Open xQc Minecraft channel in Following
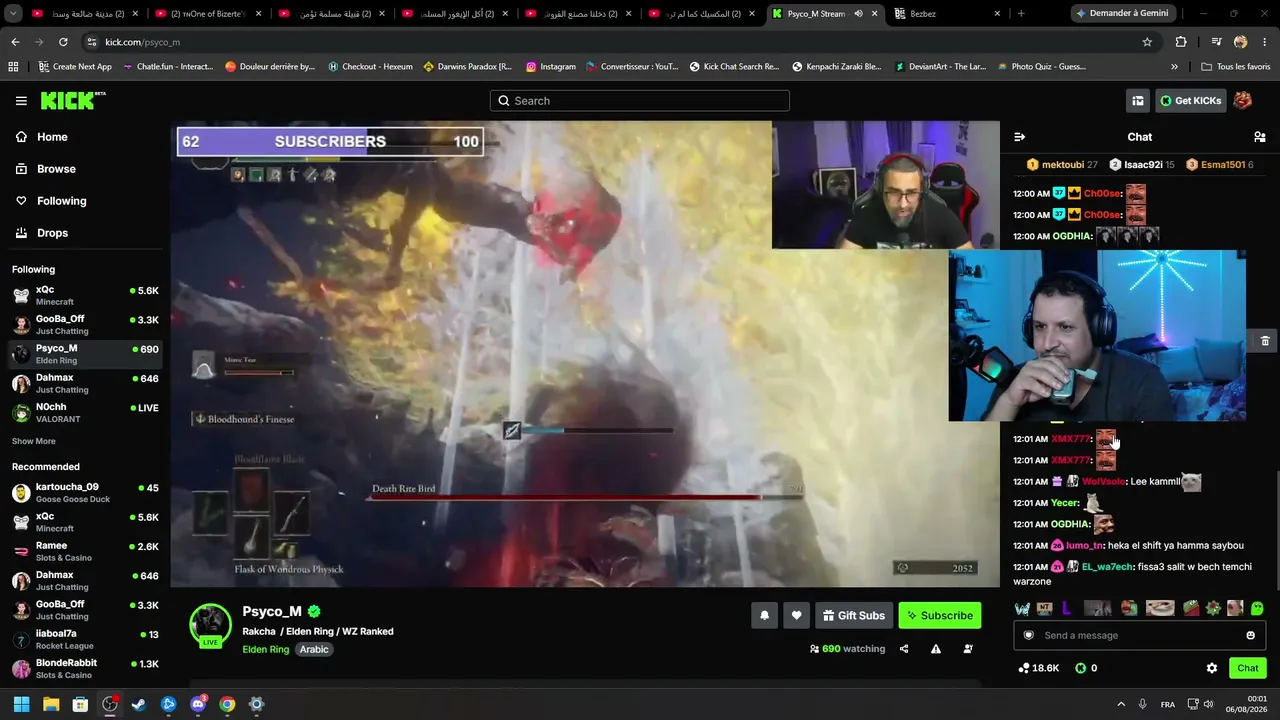This screenshot has width=1280, height=720. coord(85,295)
